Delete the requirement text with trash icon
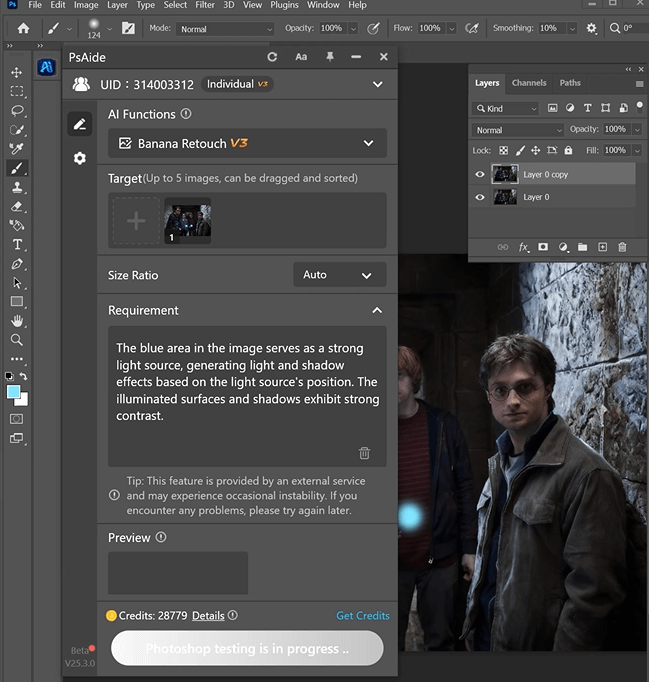Screen dimensions: 649x682 pyautogui.click(x=364, y=453)
